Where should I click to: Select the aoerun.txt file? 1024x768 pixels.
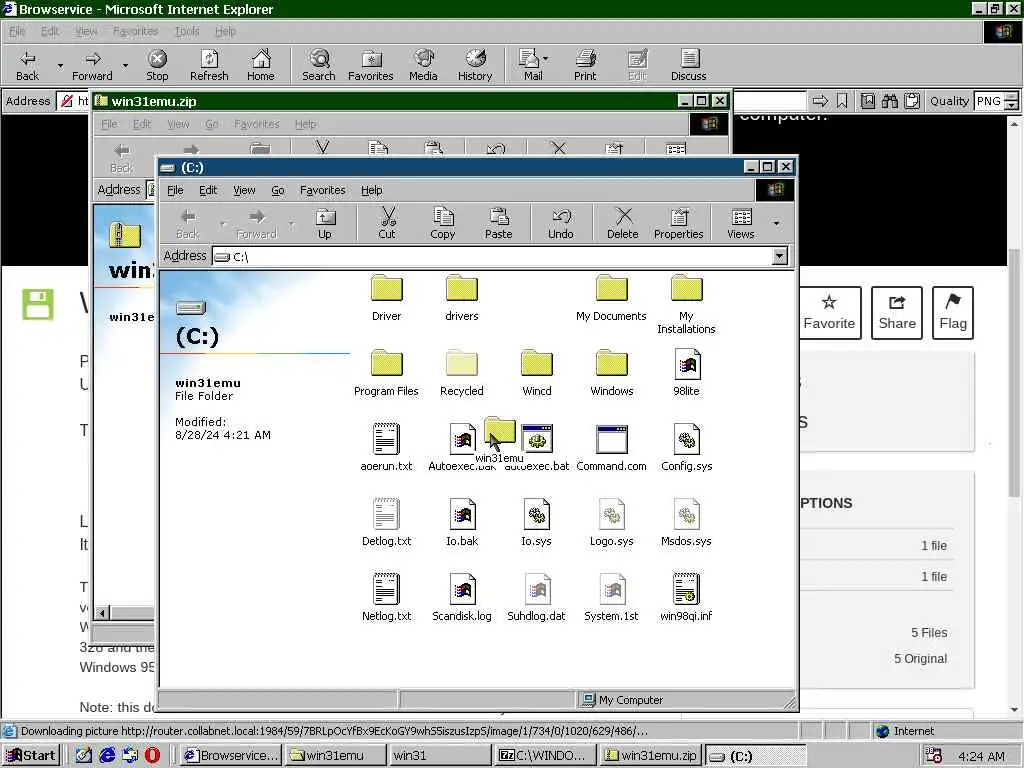pyautogui.click(x=387, y=448)
